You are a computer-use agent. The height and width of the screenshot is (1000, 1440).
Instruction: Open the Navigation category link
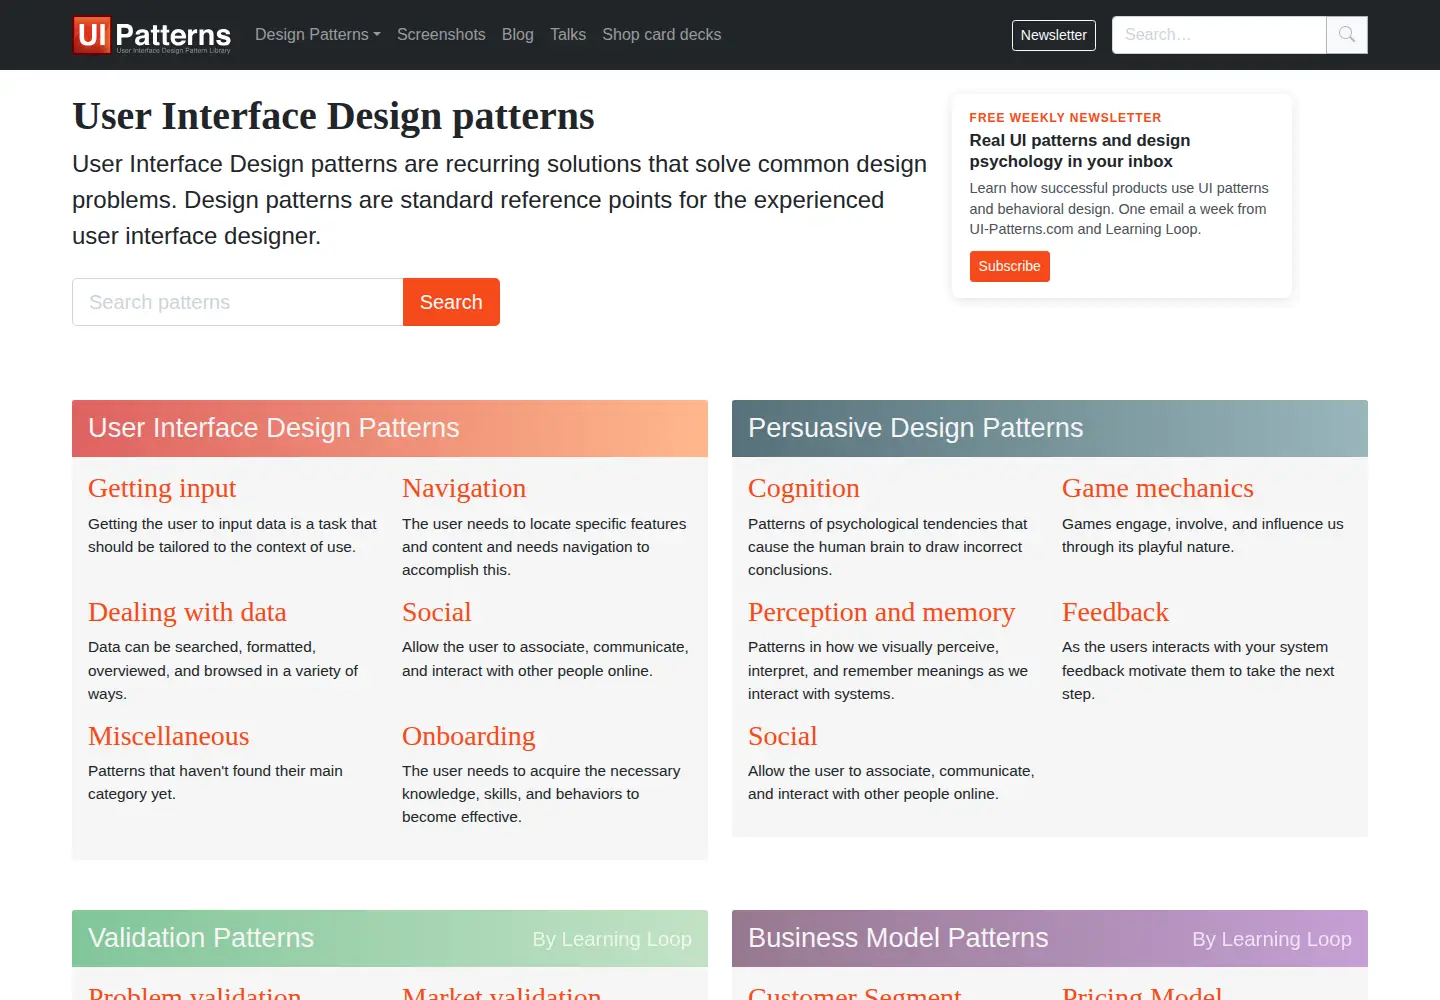click(464, 488)
